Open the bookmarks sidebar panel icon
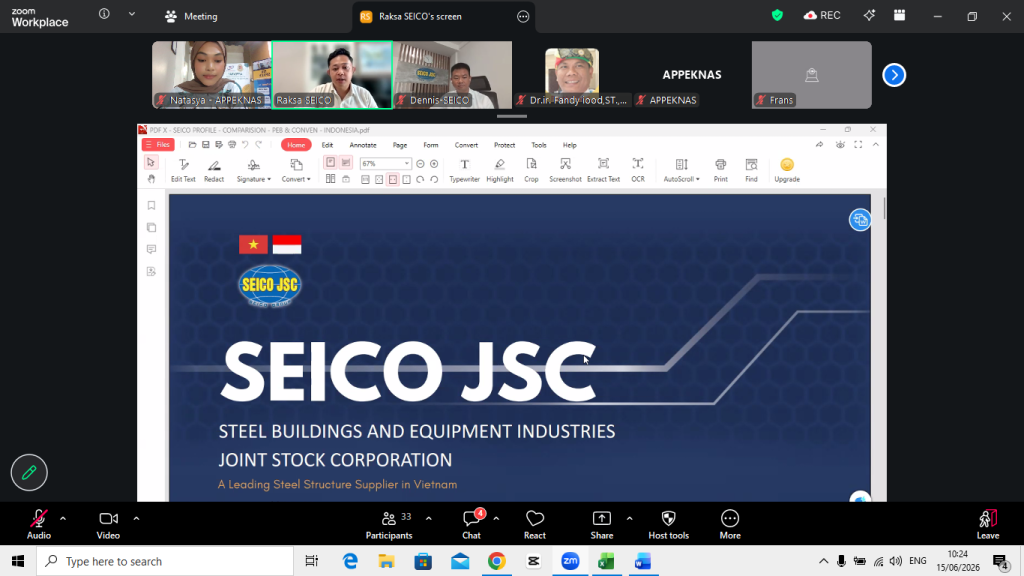The height and width of the screenshot is (576, 1024). (x=152, y=206)
